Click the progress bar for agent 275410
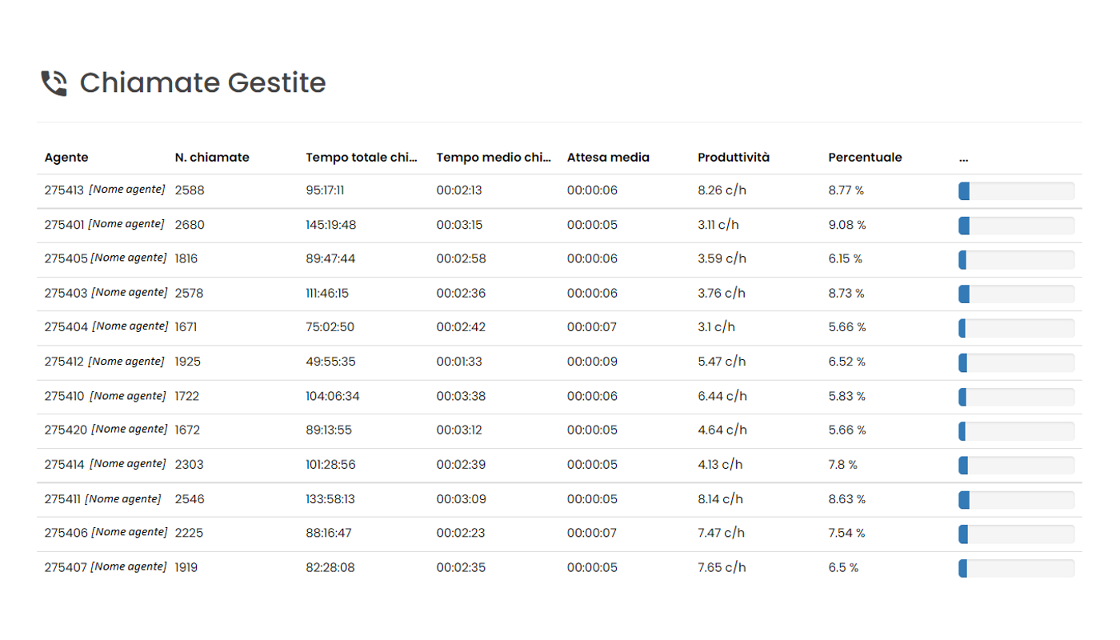Screen dimensions: 1120x640 click(1016, 396)
